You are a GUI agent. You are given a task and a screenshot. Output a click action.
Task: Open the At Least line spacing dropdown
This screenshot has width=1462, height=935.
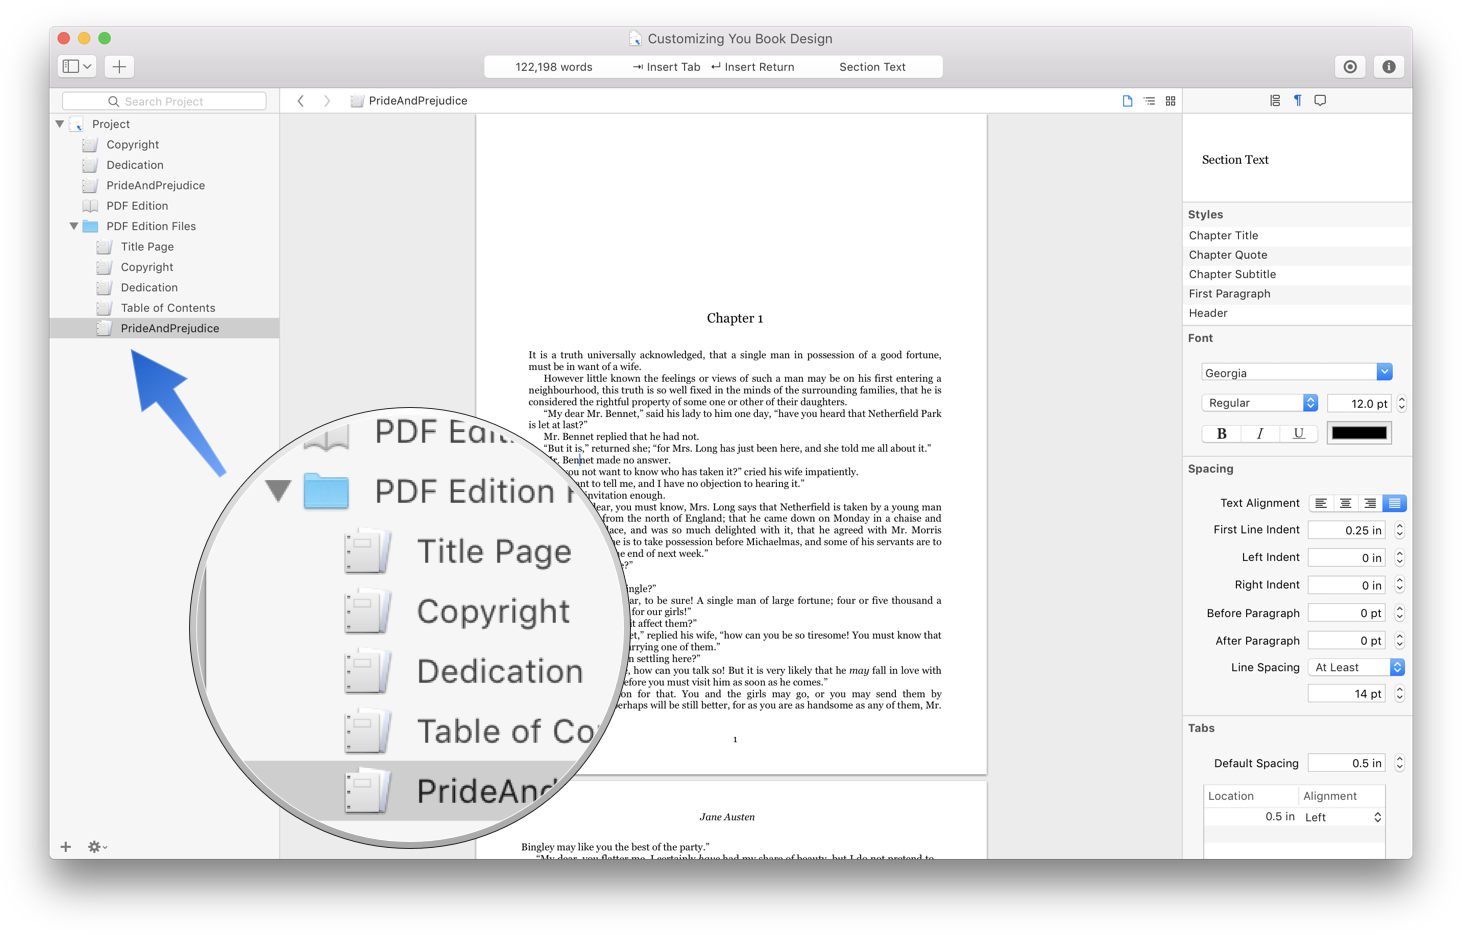[1356, 667]
